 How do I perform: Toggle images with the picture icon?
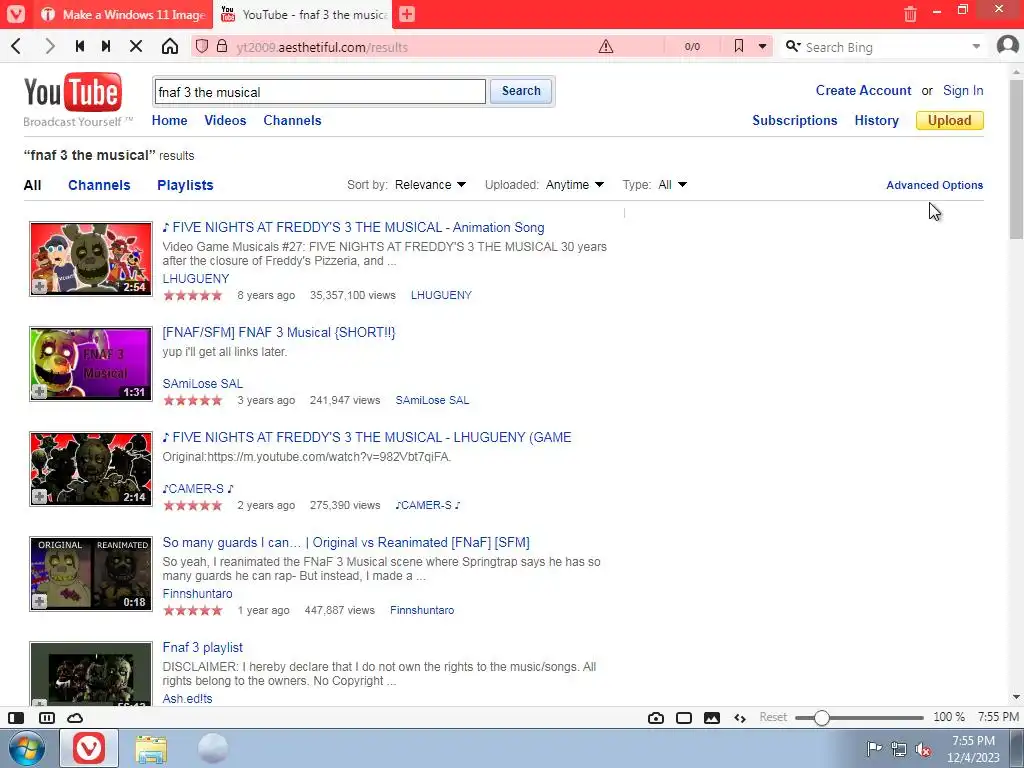(712, 718)
